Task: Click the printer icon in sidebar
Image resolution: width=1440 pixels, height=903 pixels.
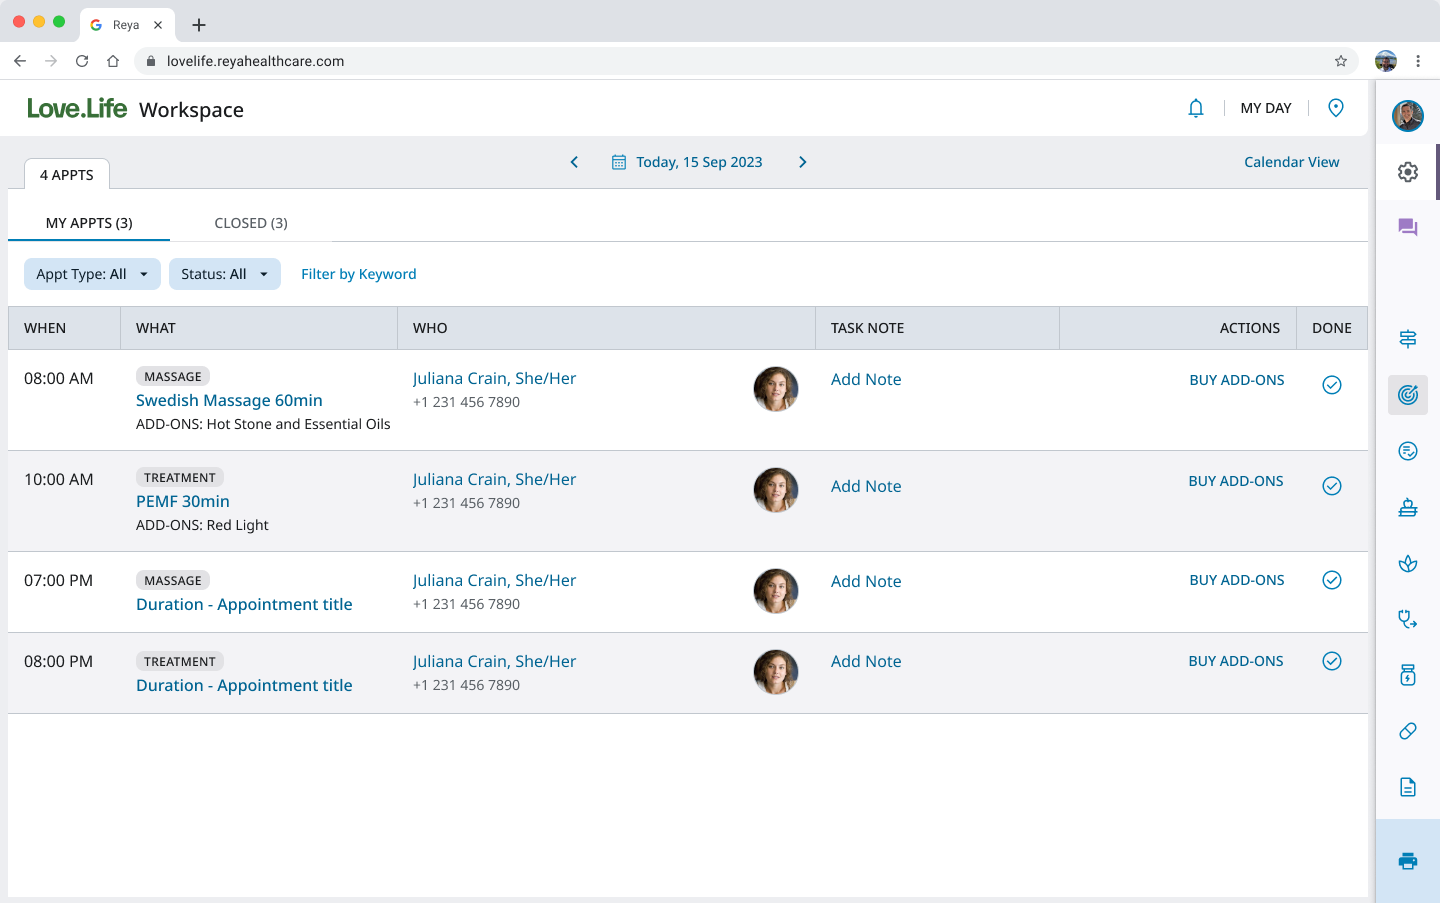Action: tap(1407, 860)
